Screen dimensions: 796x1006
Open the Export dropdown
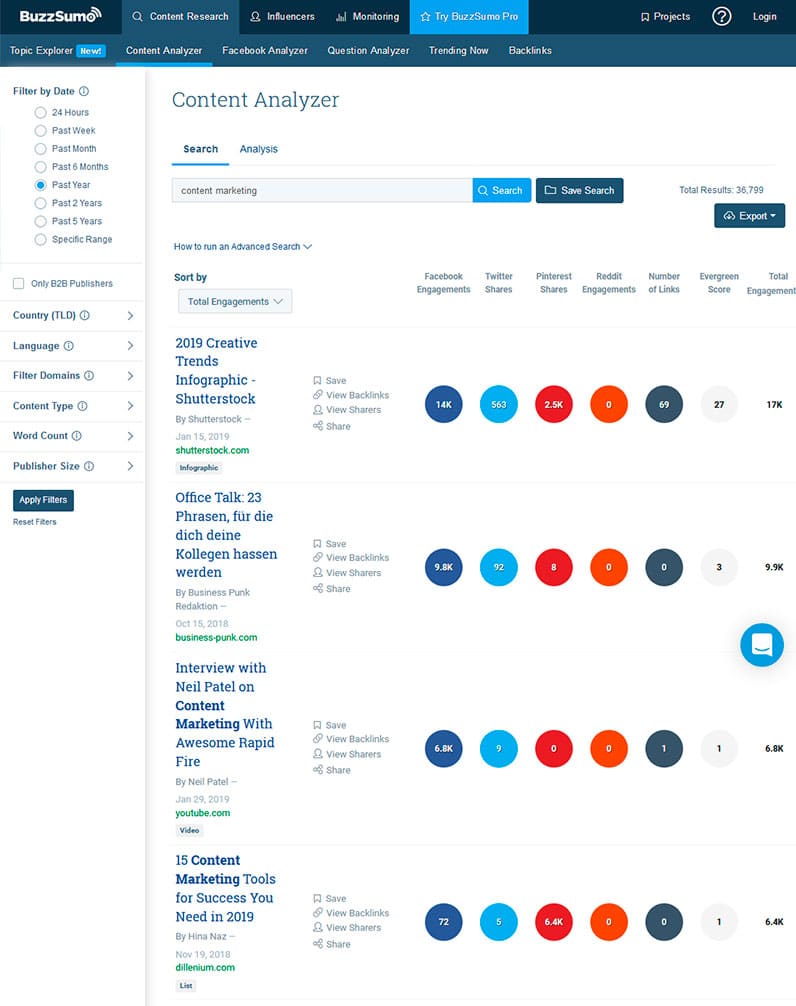tap(749, 216)
